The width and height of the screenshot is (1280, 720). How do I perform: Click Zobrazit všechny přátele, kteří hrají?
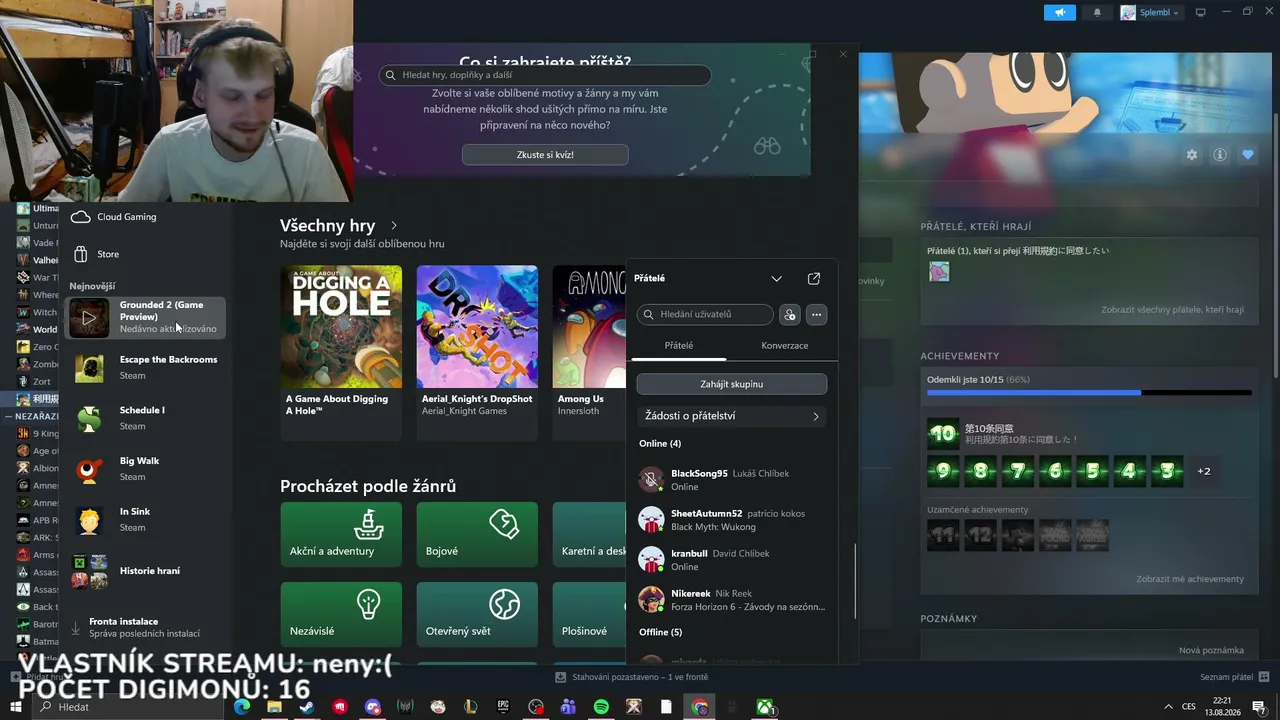pos(1173,310)
